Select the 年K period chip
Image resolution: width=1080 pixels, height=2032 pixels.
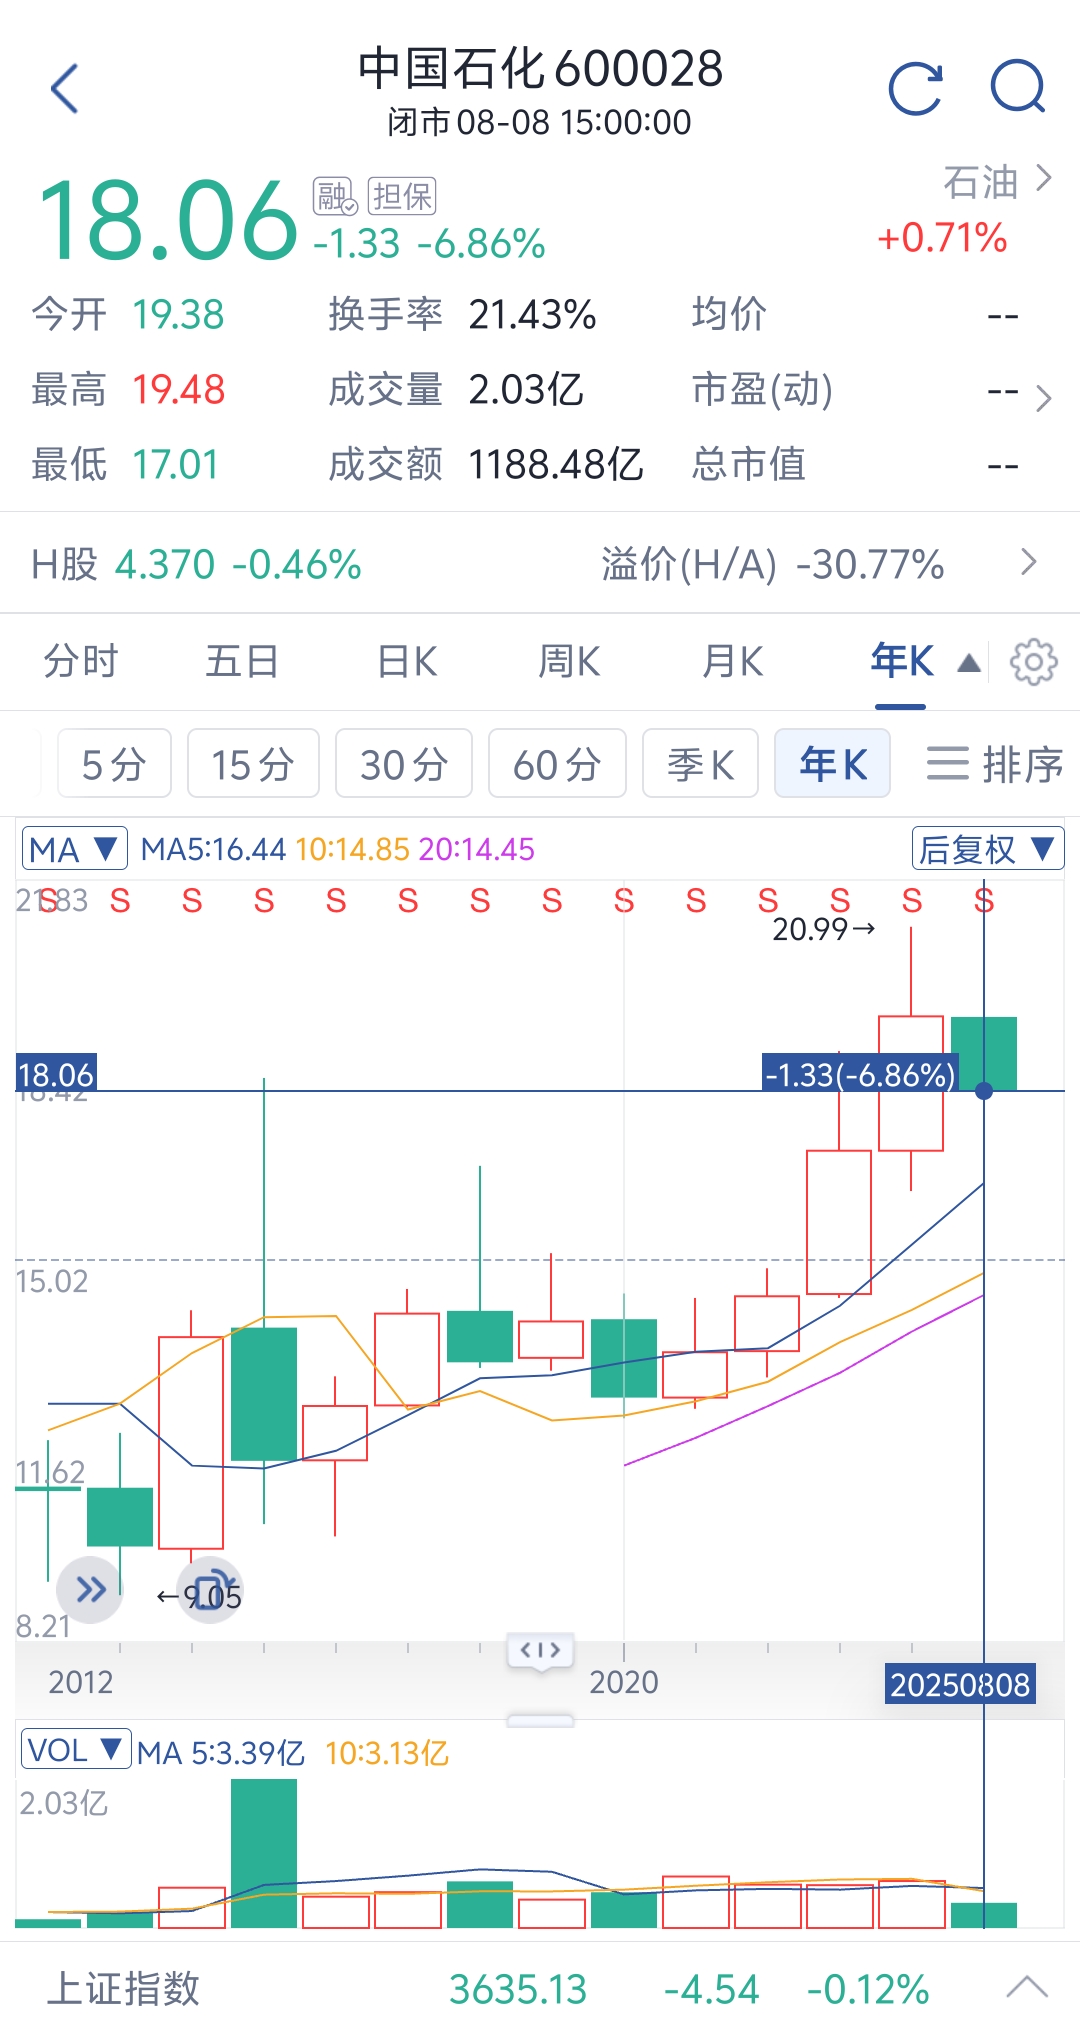click(832, 764)
